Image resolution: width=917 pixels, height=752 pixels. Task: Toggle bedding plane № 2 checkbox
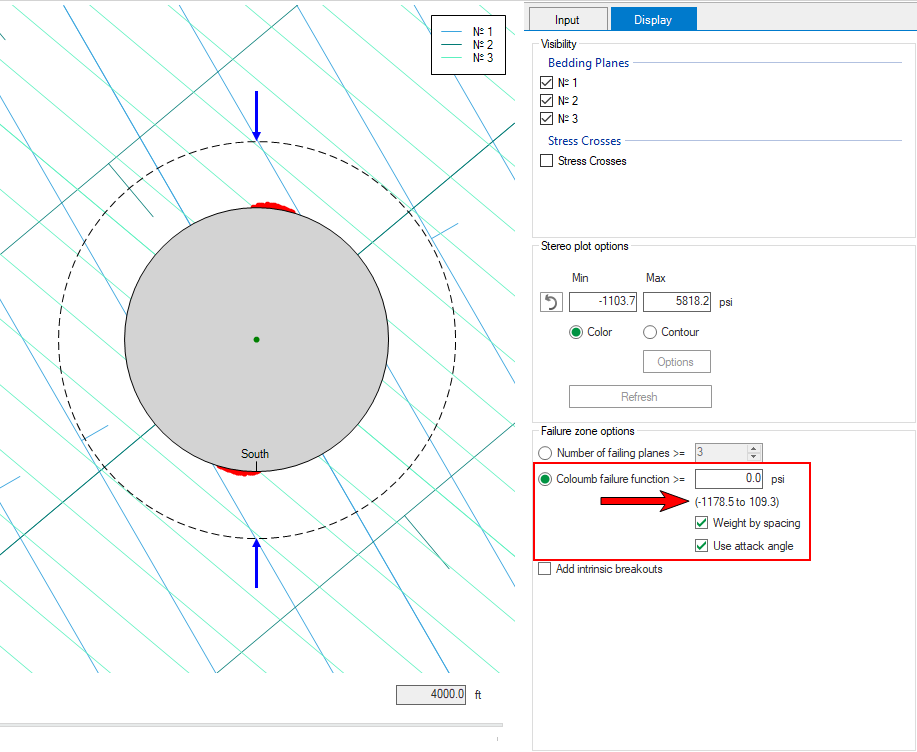pyautogui.click(x=546, y=101)
